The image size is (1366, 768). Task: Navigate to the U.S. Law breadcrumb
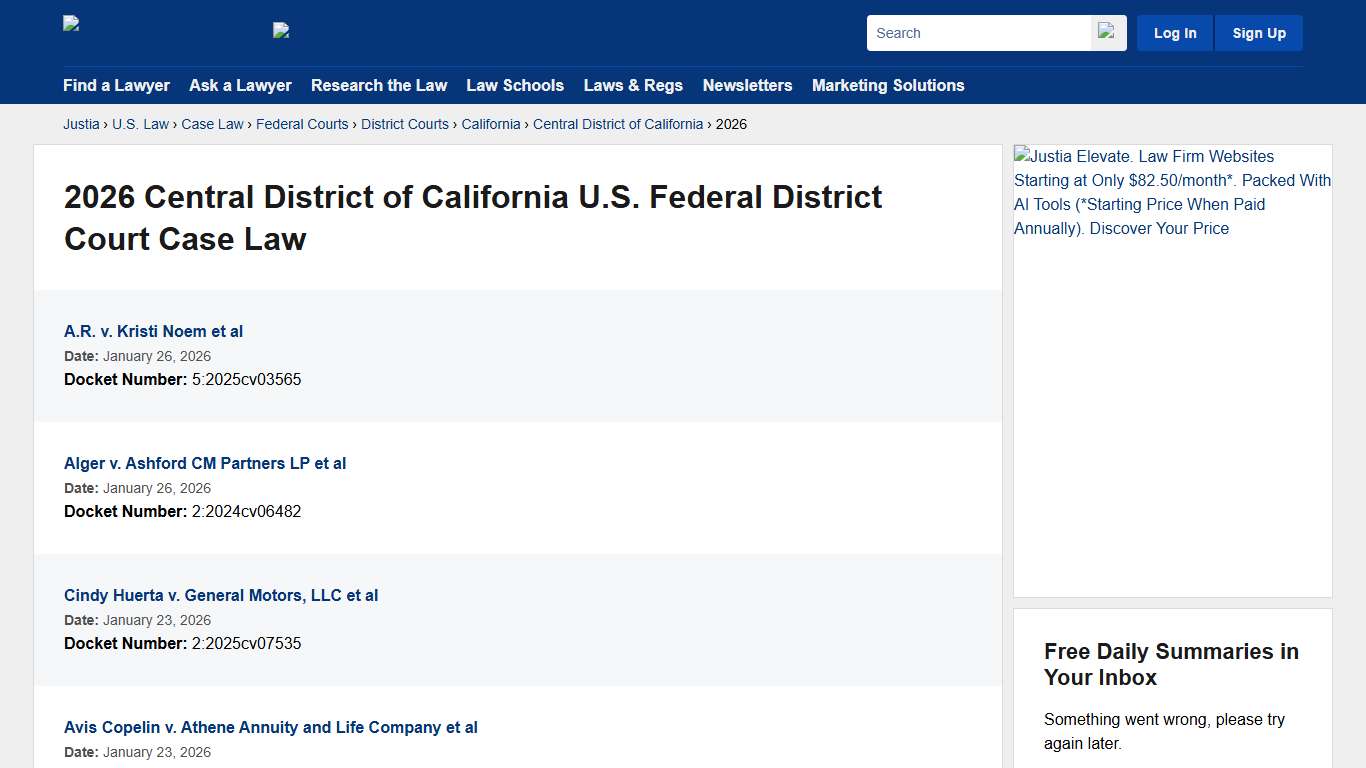tap(140, 124)
